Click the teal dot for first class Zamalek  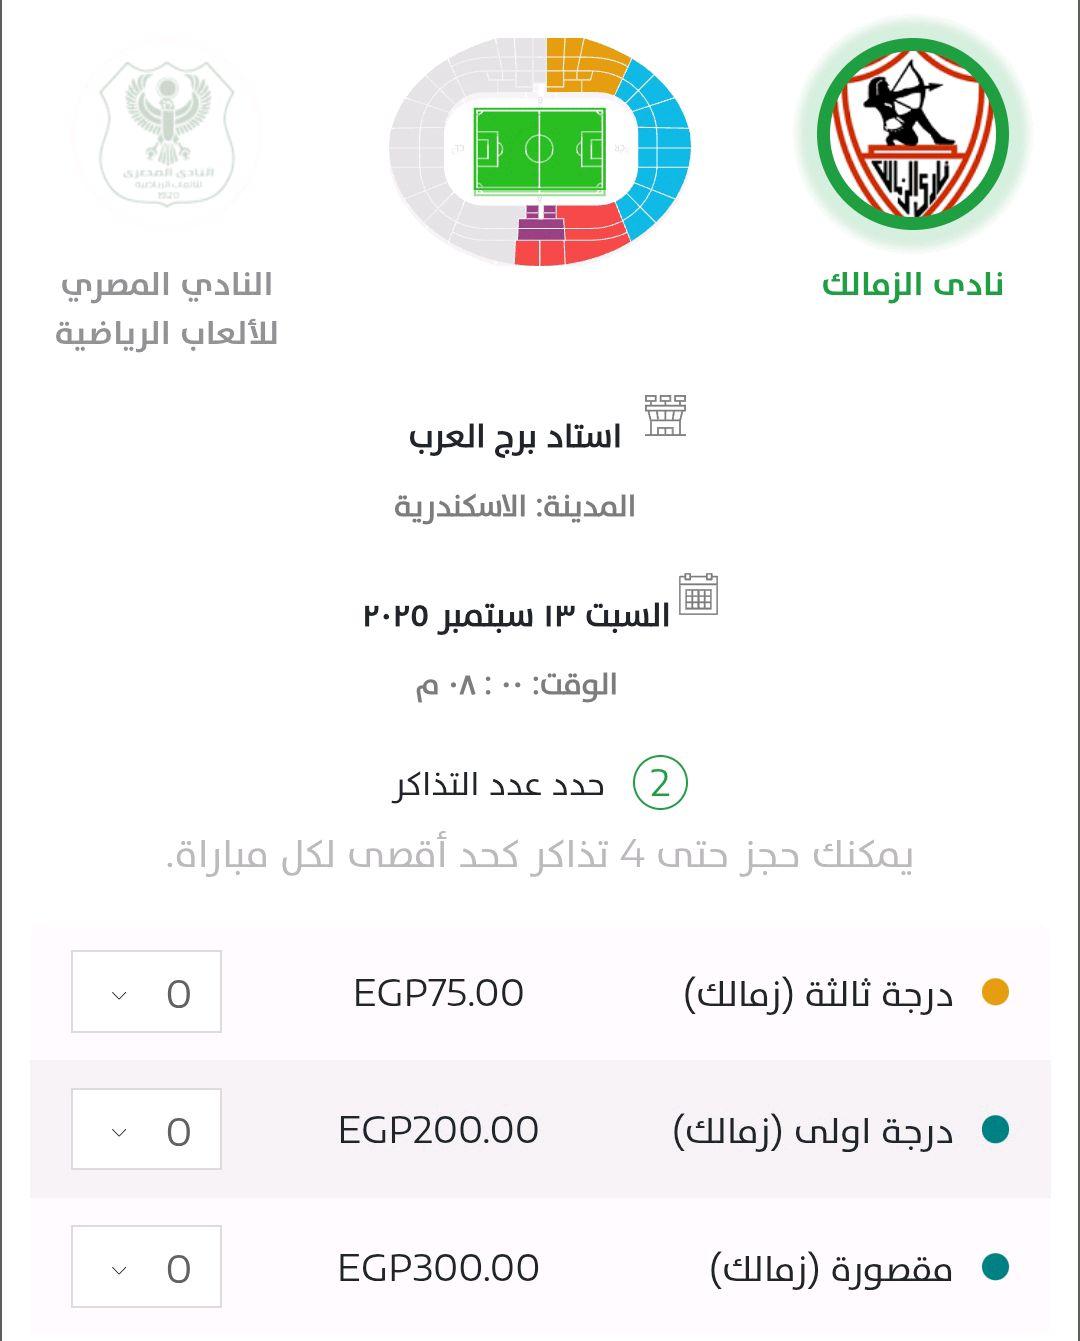(995, 1129)
